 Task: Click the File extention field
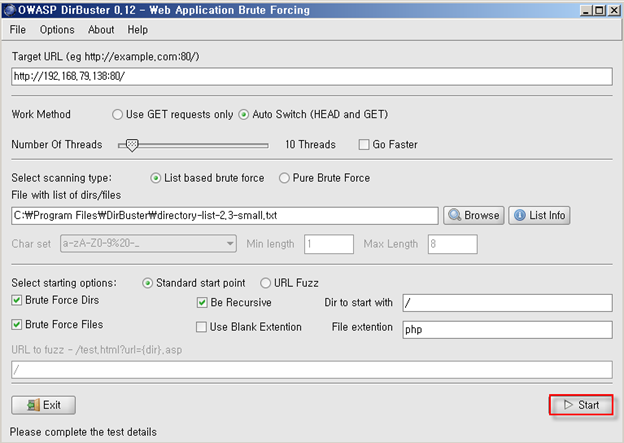(x=507, y=330)
